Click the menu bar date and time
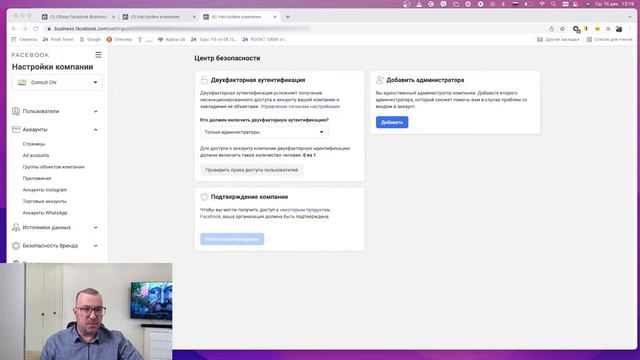640x360 pixels. [615, 4]
